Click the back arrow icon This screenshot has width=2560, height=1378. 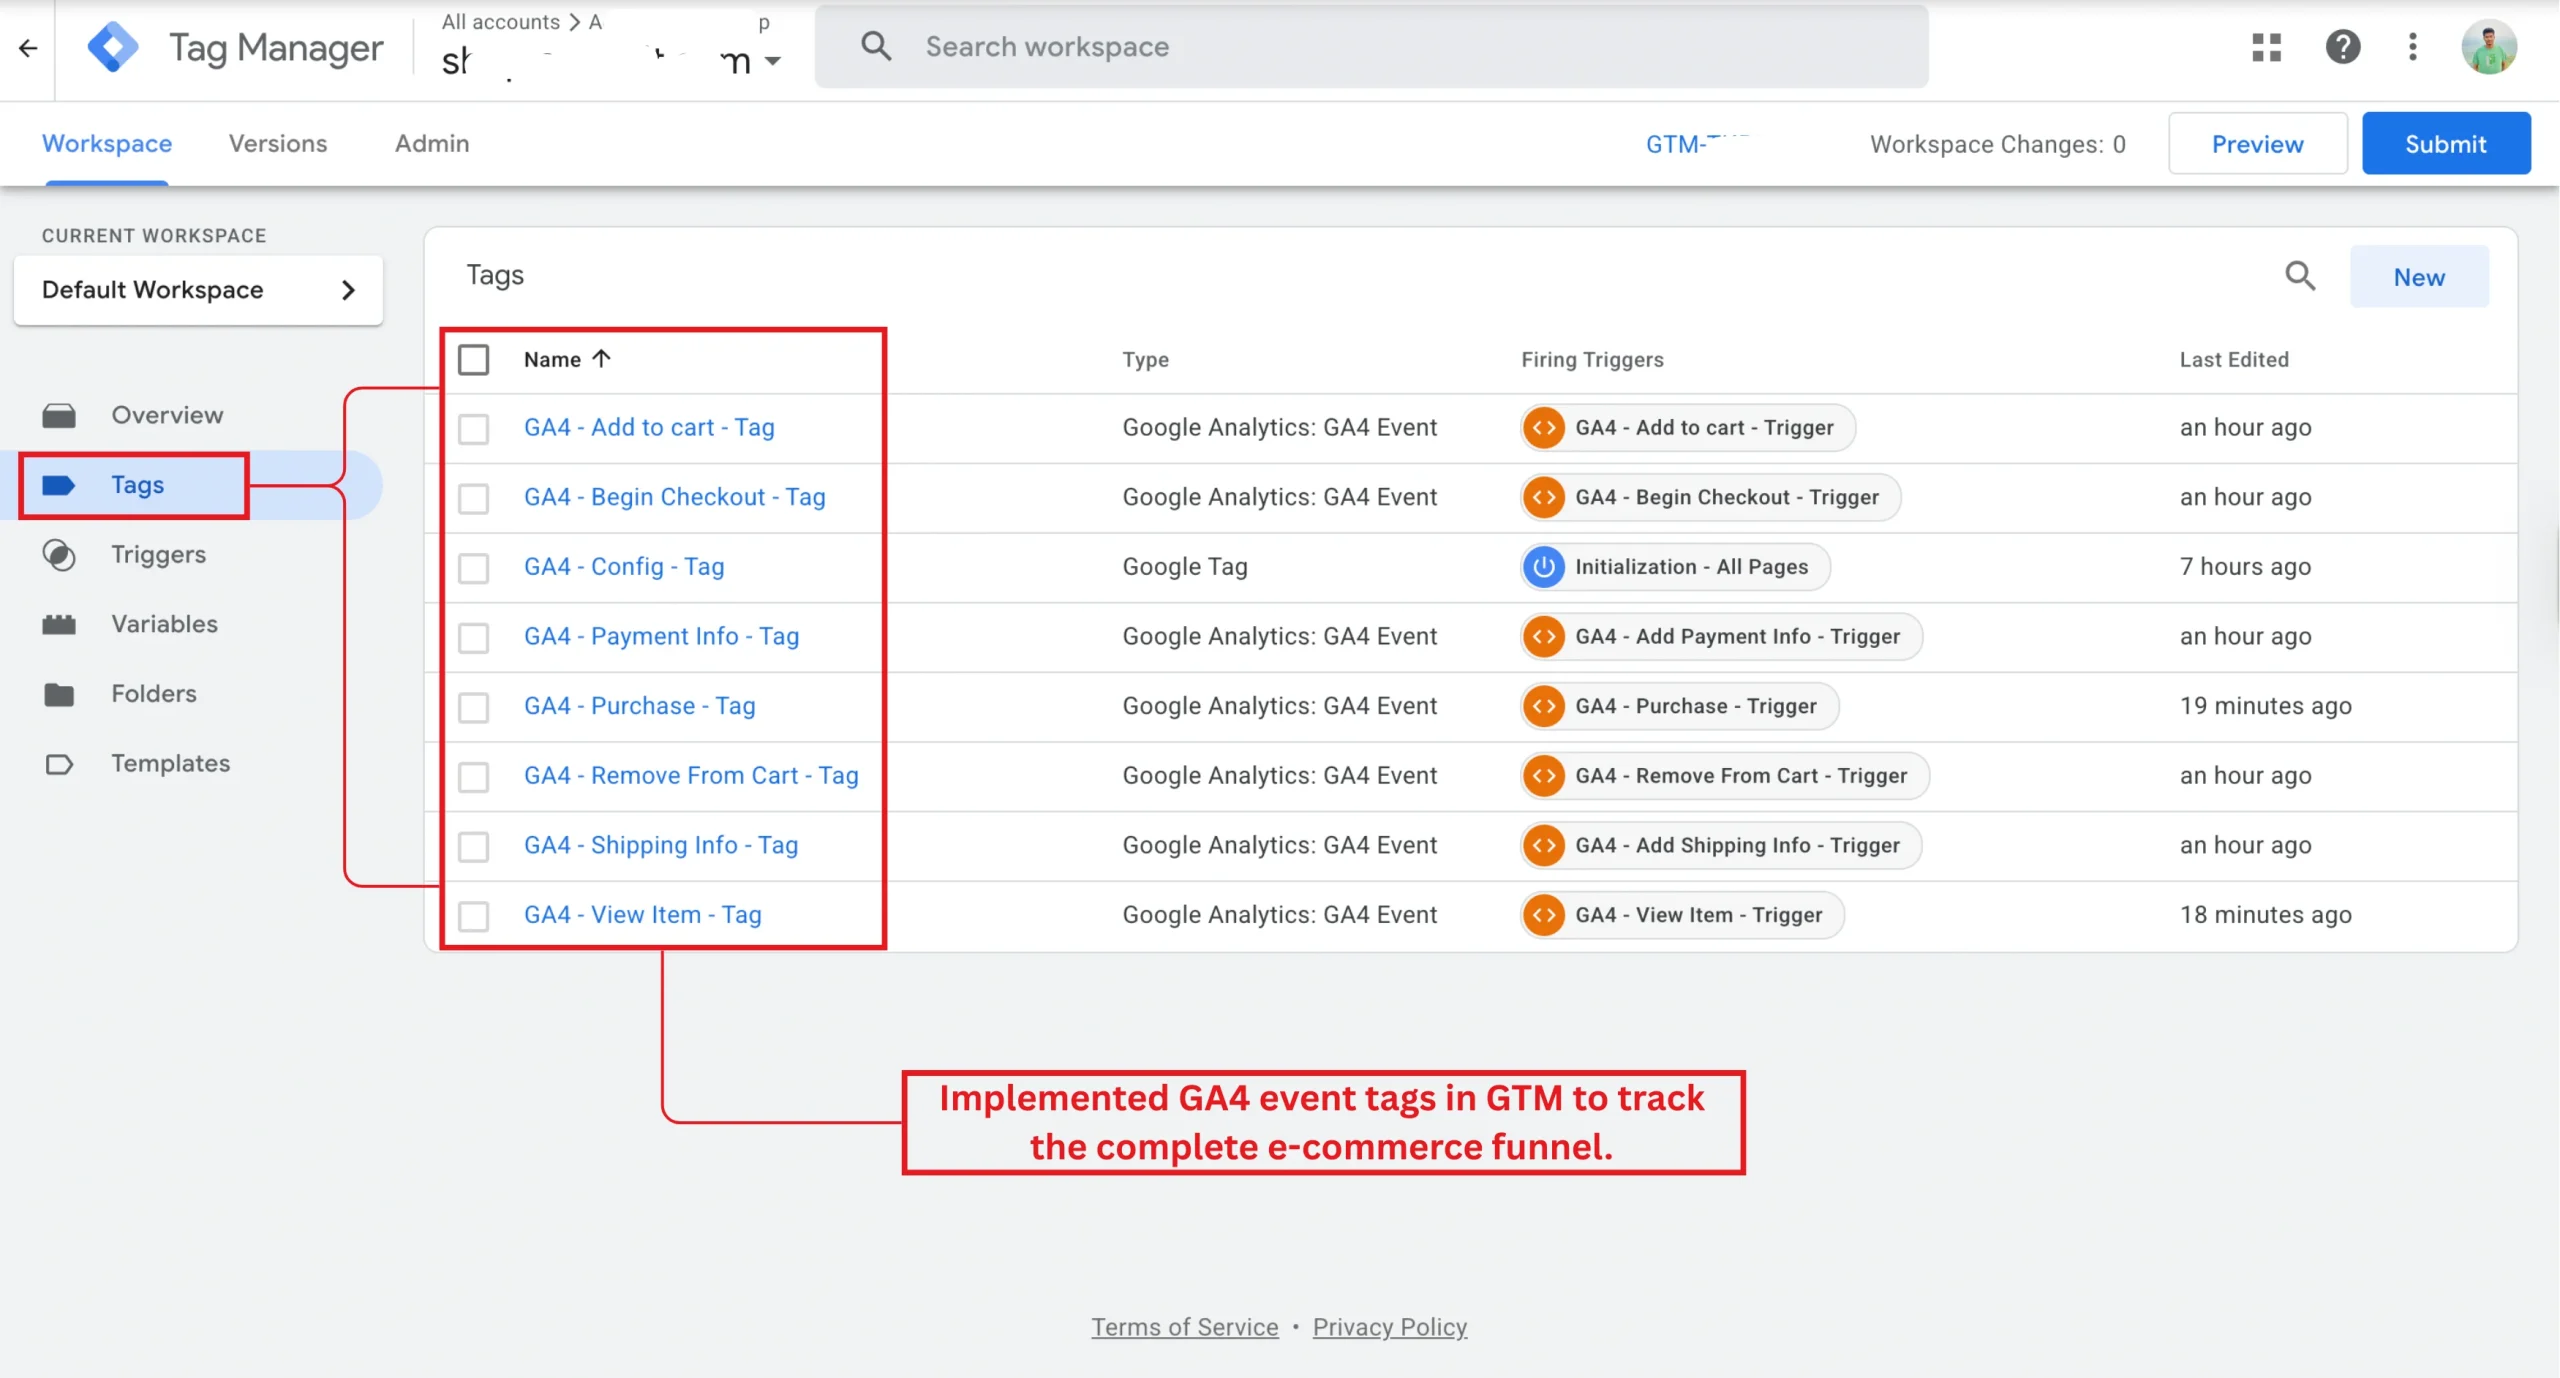(28, 47)
